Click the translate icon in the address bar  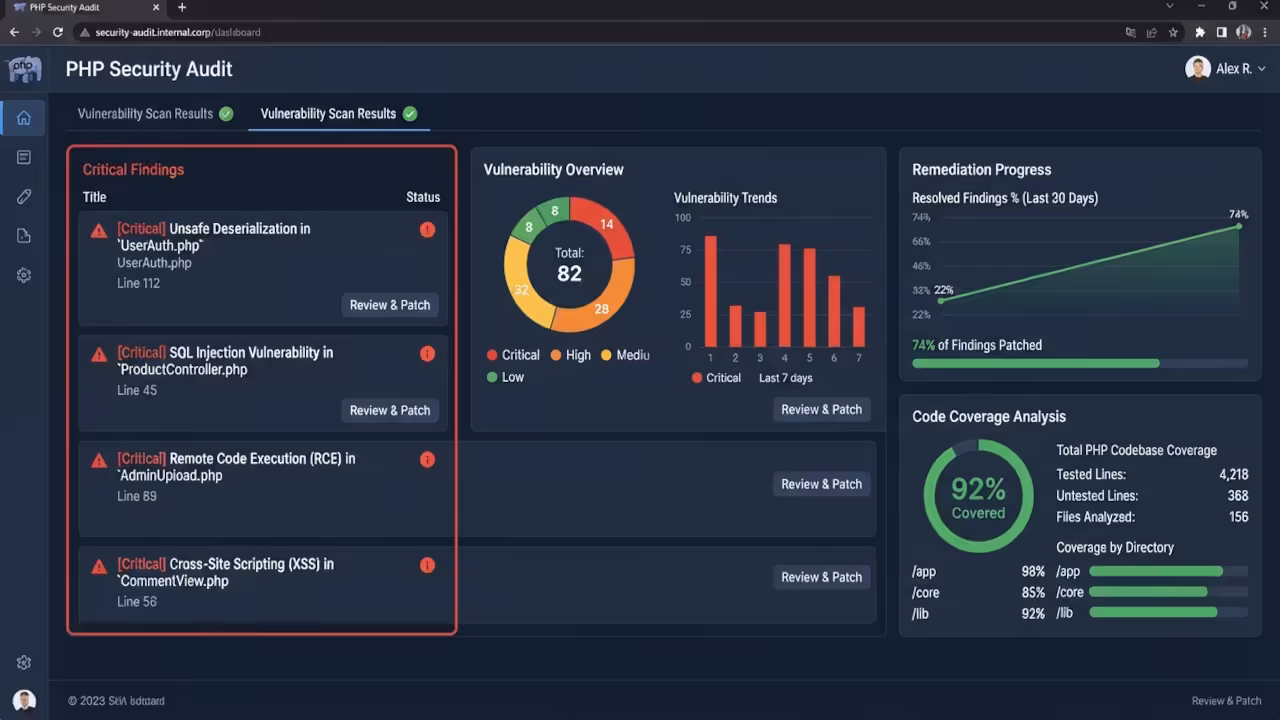click(x=1130, y=32)
